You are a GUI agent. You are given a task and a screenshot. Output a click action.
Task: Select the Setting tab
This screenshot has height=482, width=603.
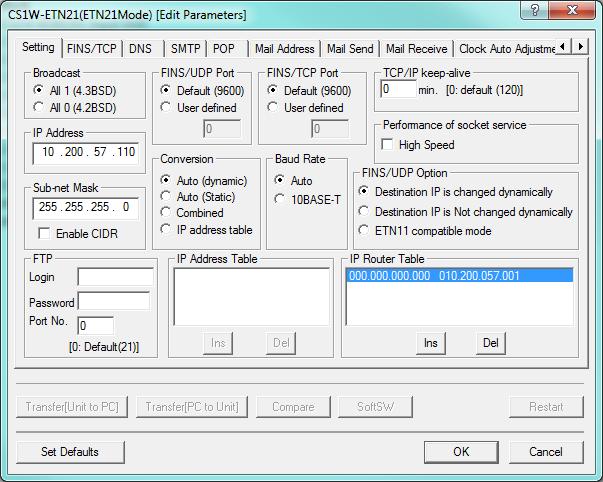[38, 47]
